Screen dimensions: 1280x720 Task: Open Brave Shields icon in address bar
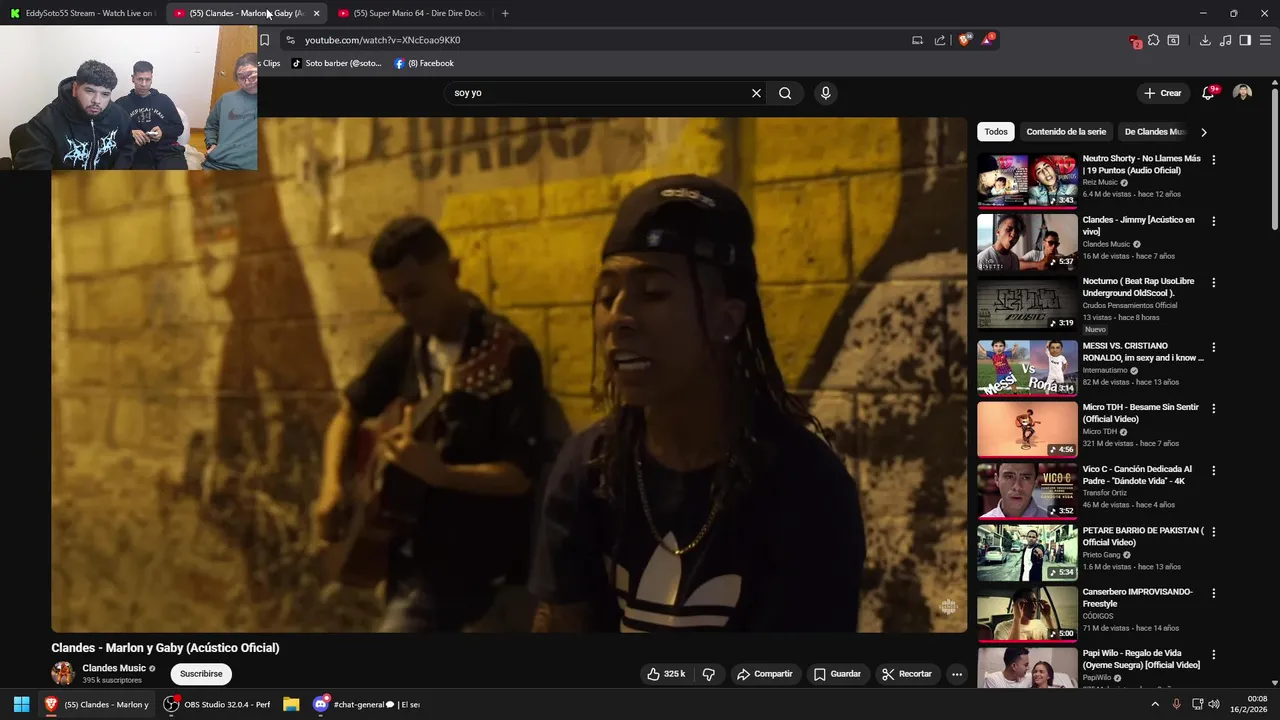point(964,40)
